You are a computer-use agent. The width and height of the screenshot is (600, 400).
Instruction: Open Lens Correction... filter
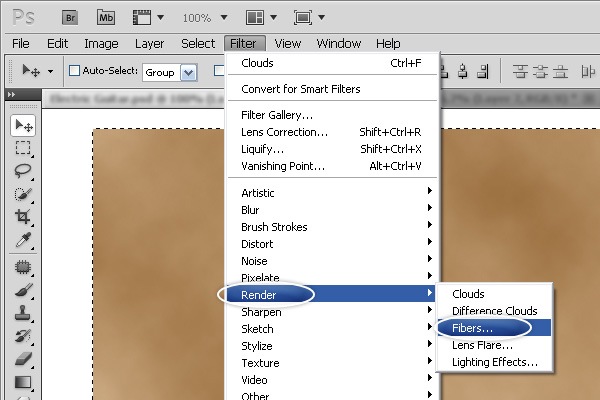(333, 132)
